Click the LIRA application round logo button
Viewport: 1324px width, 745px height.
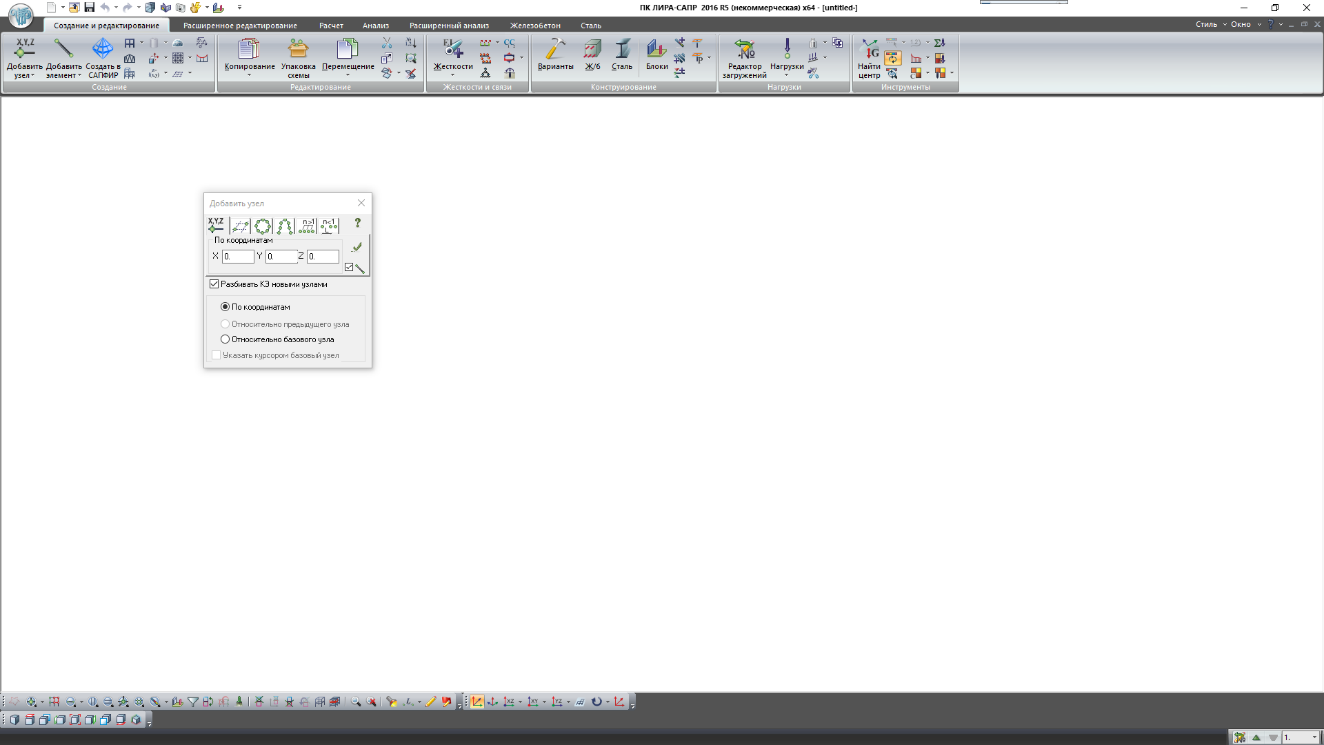[20, 17]
